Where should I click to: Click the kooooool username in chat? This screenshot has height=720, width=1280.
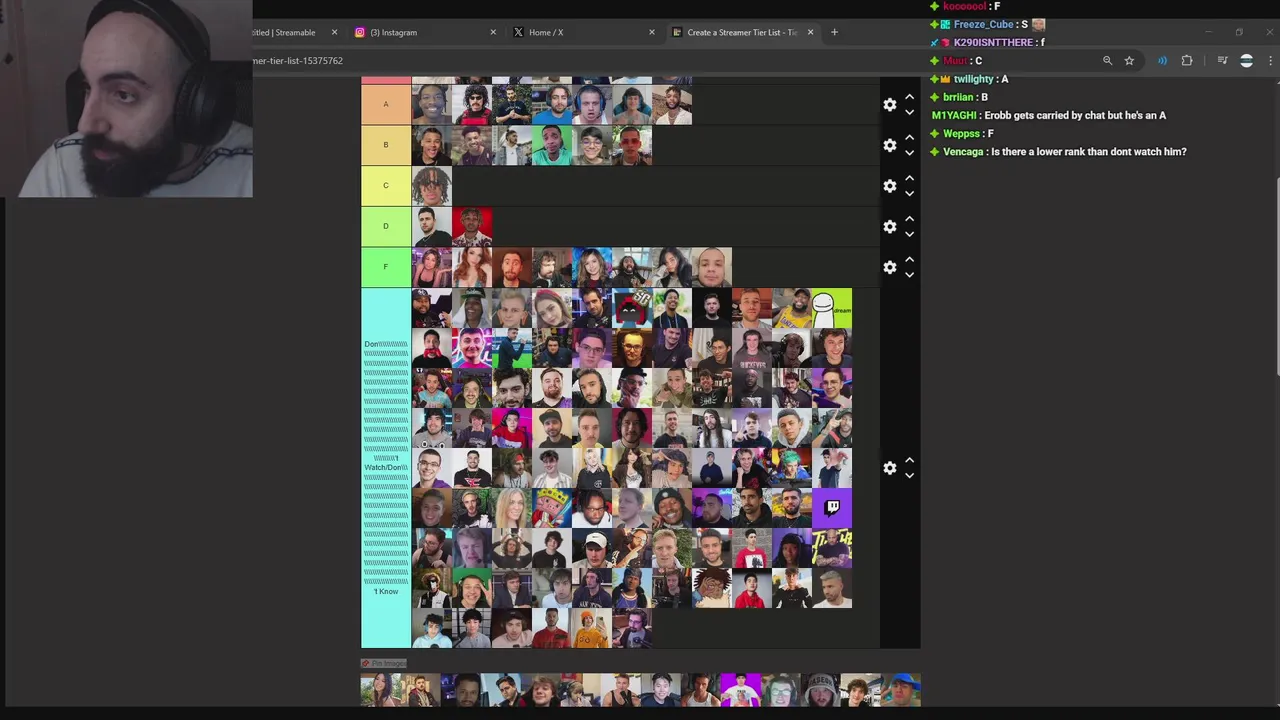(x=964, y=6)
